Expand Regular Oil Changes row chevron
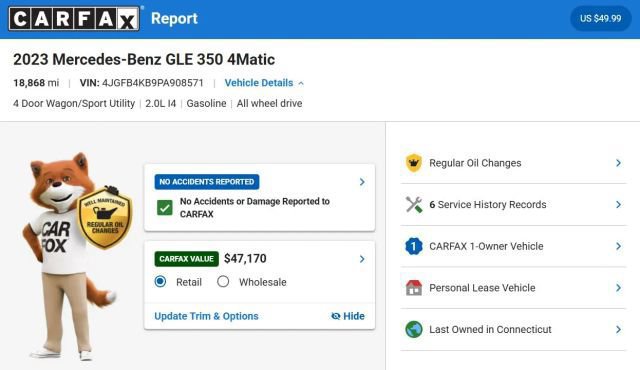640x370 pixels. 618,163
